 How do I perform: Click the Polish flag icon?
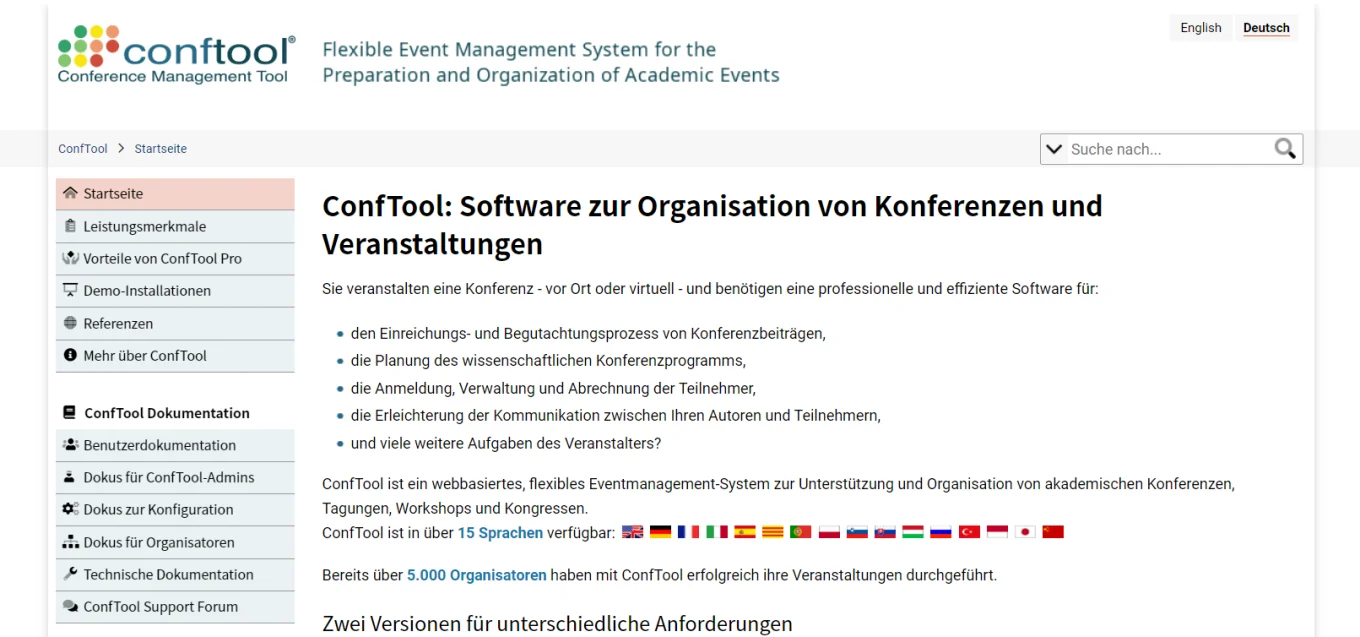click(829, 532)
